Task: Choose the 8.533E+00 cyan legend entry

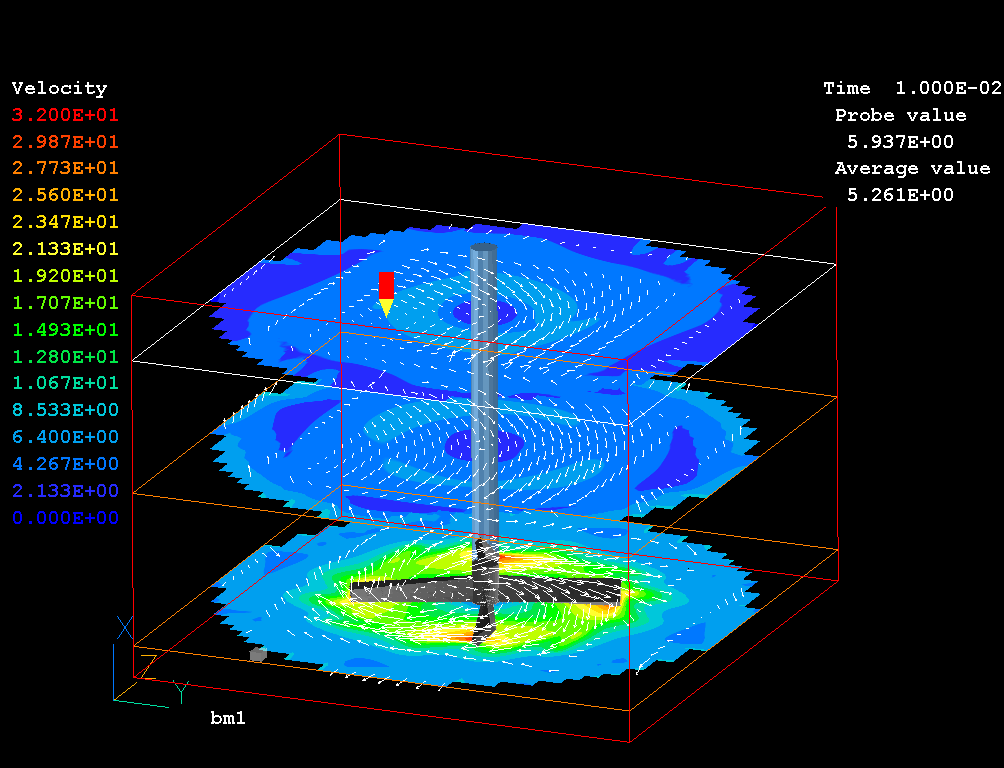Action: 65,410
